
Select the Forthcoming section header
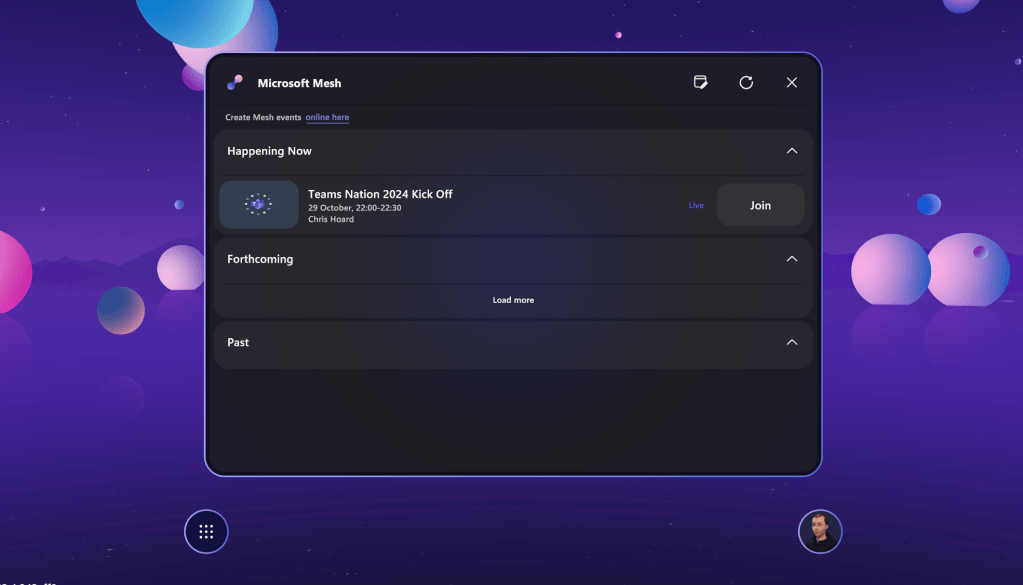(x=260, y=259)
